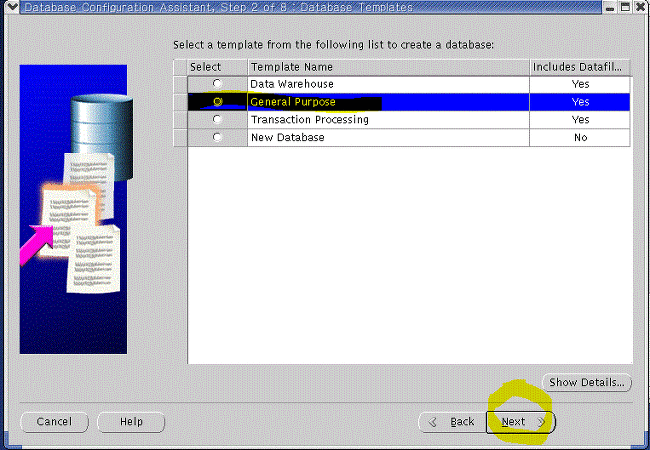Click the Template Name column header
This screenshot has height=450, width=650.
388,67
